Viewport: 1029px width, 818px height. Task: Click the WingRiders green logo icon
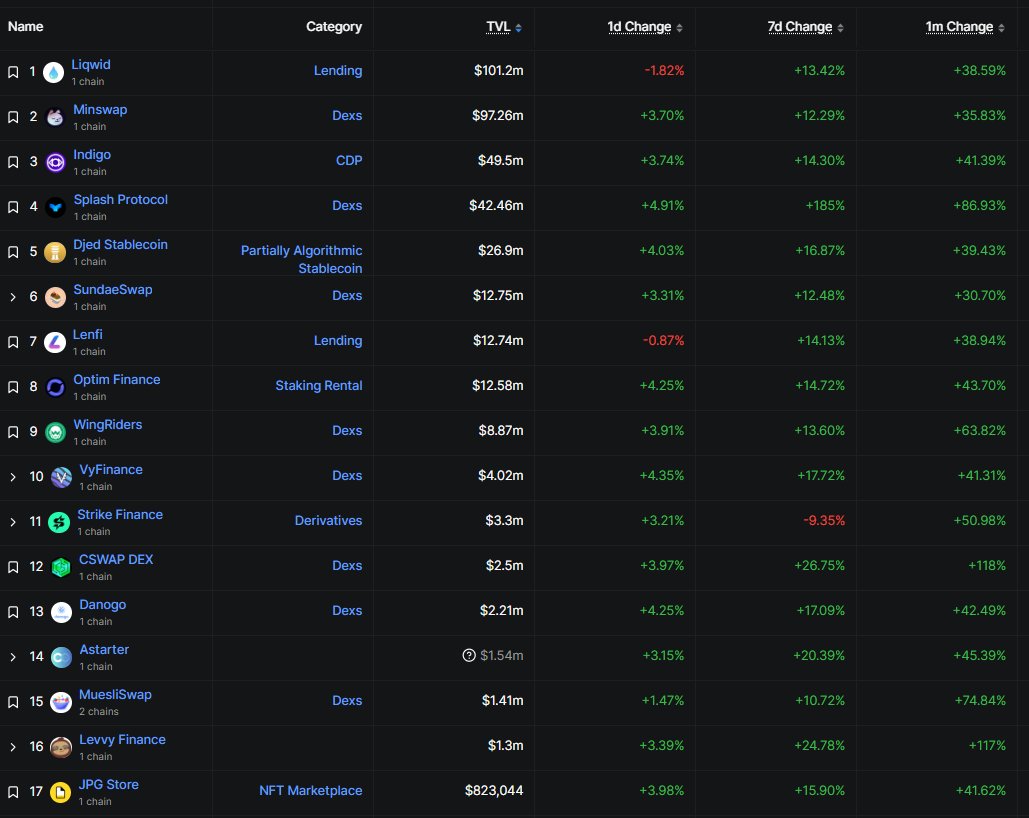(55, 432)
